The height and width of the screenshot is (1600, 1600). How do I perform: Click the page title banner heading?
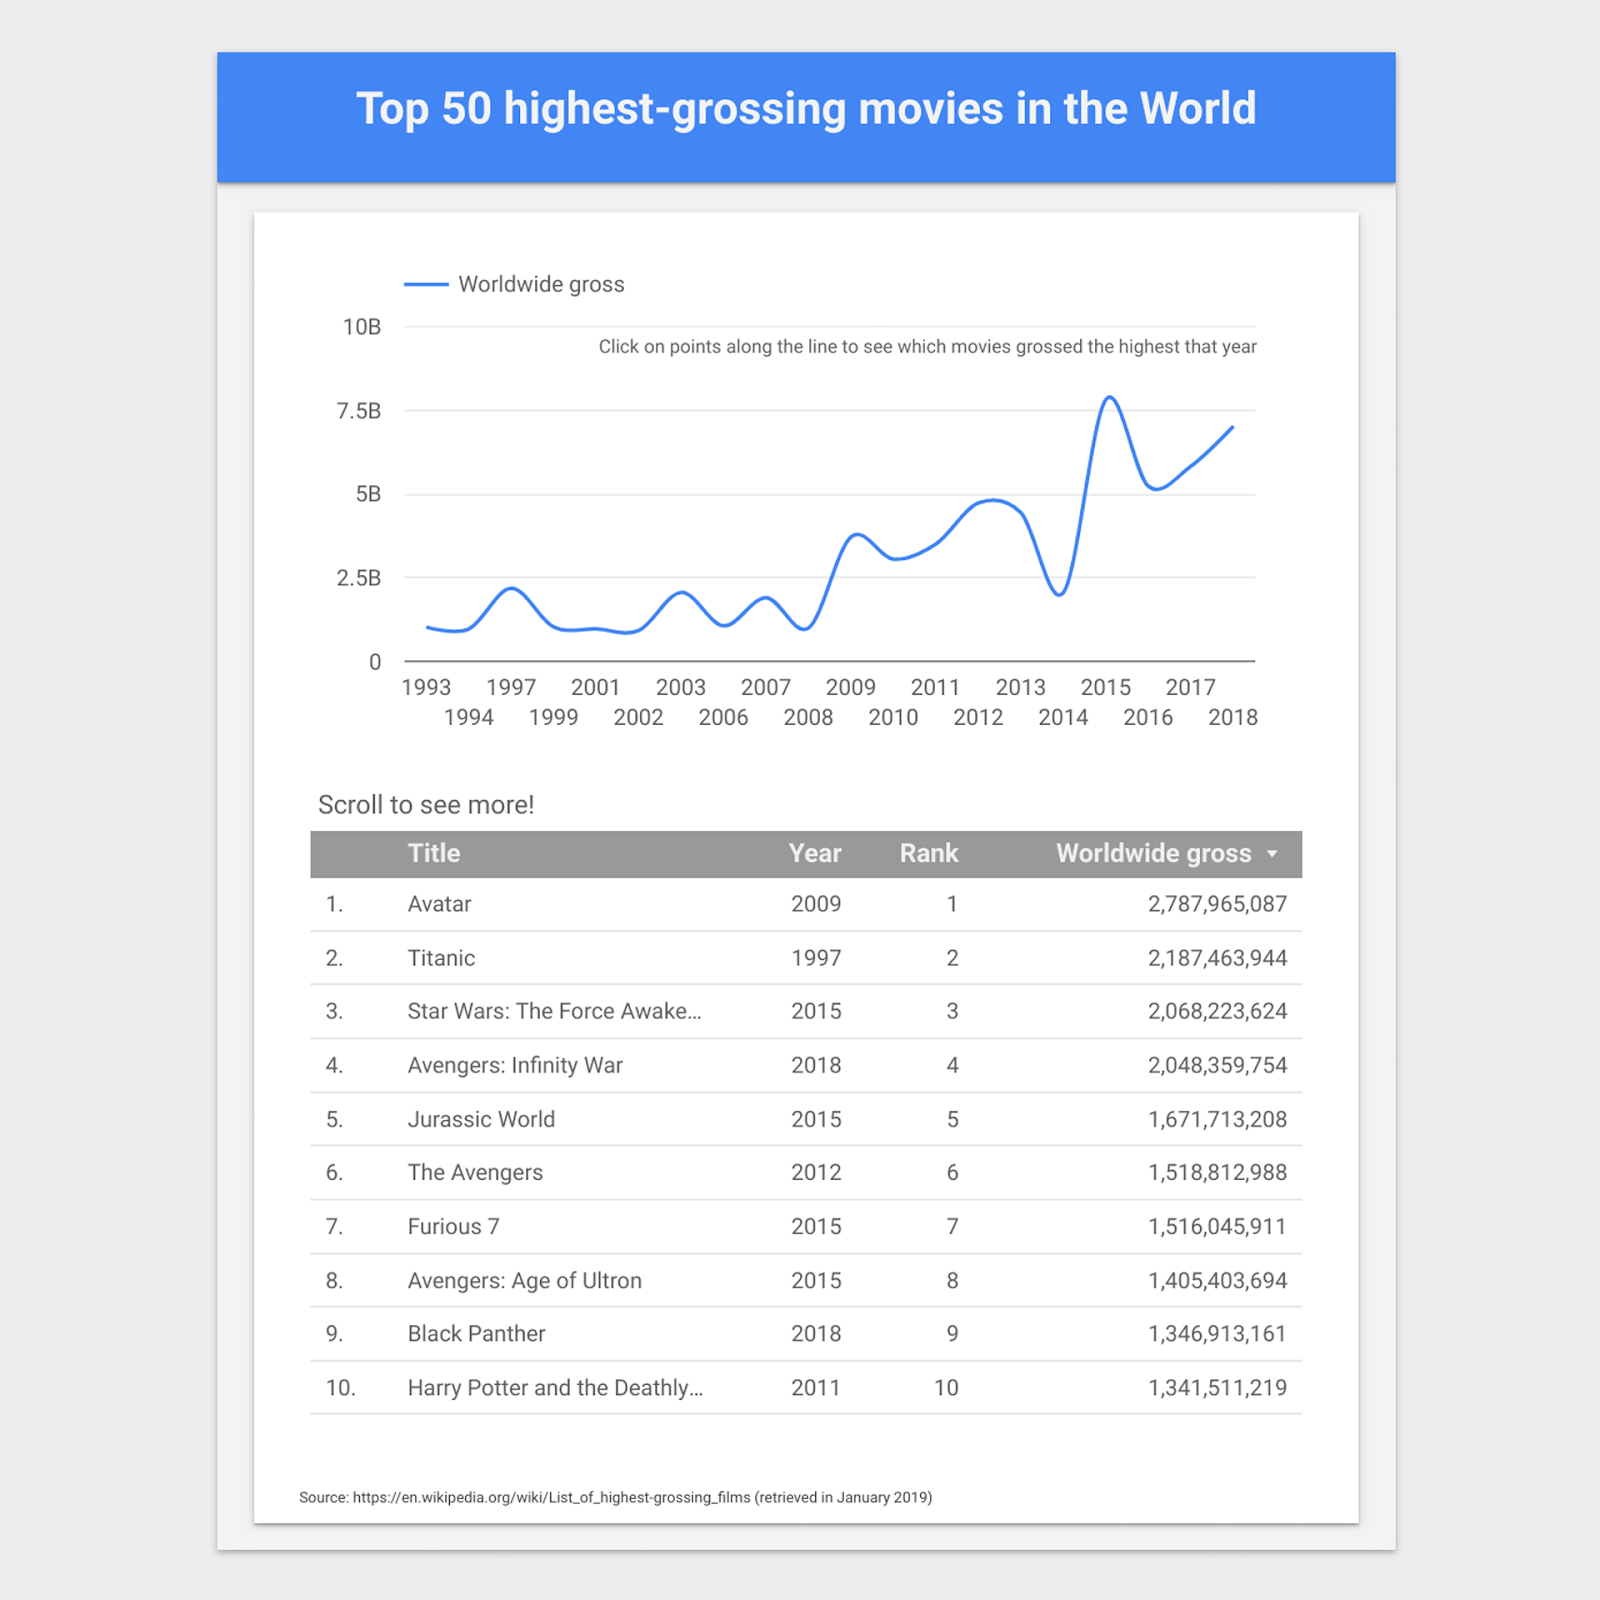click(806, 109)
